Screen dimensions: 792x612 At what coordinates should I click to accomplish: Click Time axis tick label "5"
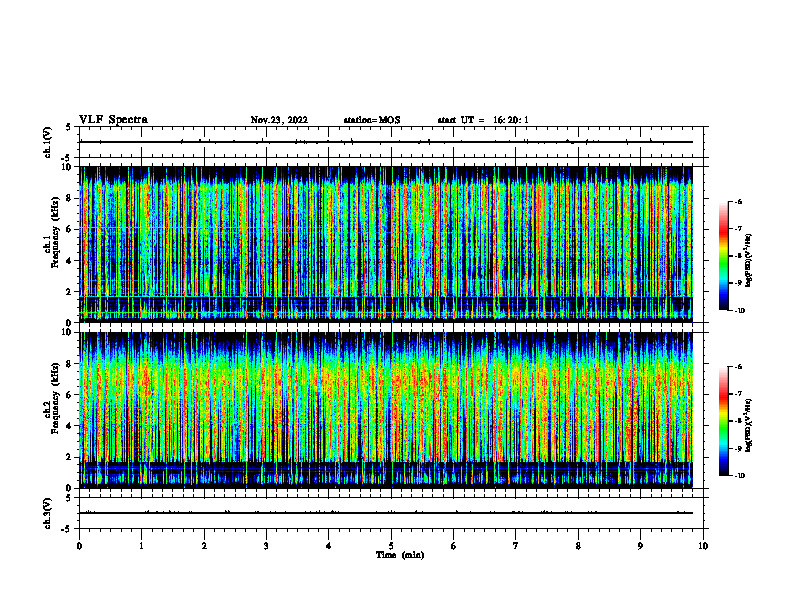tap(391, 546)
